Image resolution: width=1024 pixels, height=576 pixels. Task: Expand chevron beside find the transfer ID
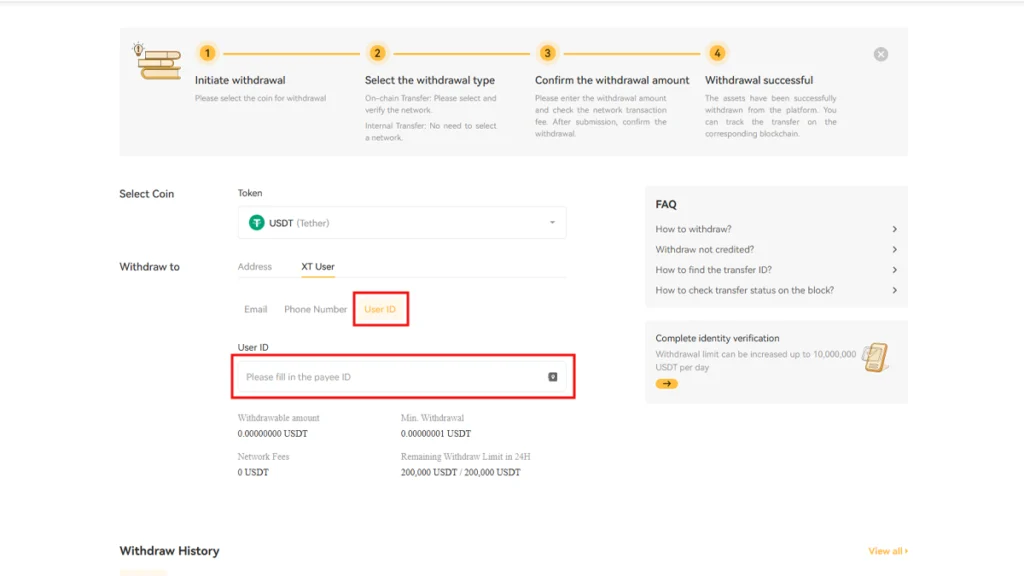coord(894,270)
